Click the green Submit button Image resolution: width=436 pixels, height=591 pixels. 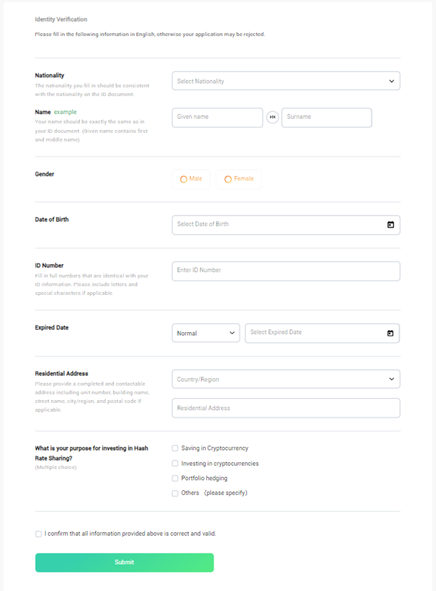tap(124, 562)
